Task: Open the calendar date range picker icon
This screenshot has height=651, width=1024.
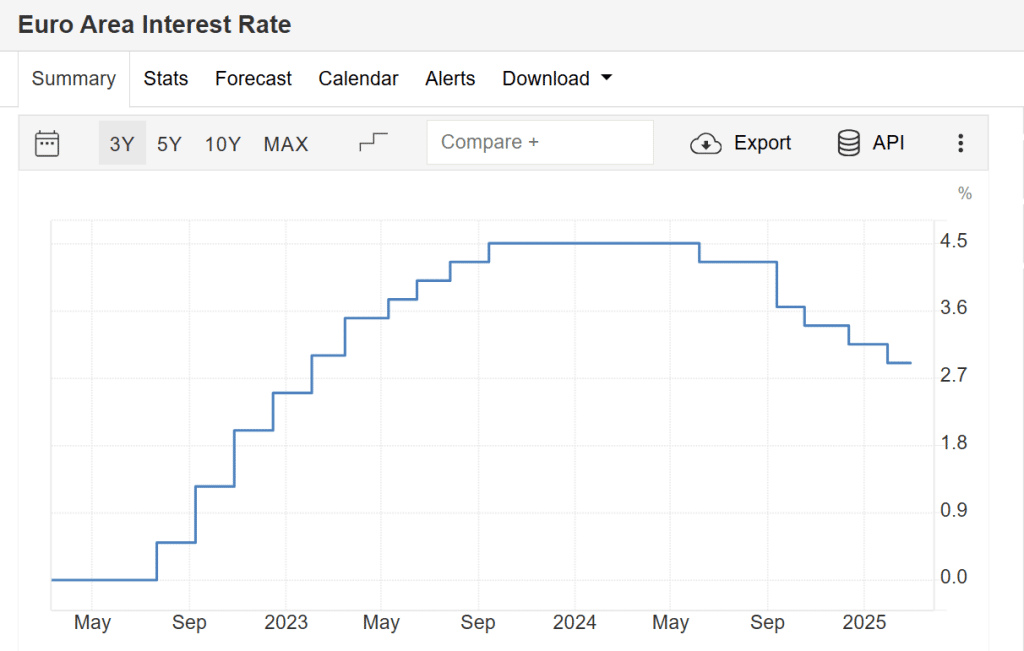Action: coord(47,143)
